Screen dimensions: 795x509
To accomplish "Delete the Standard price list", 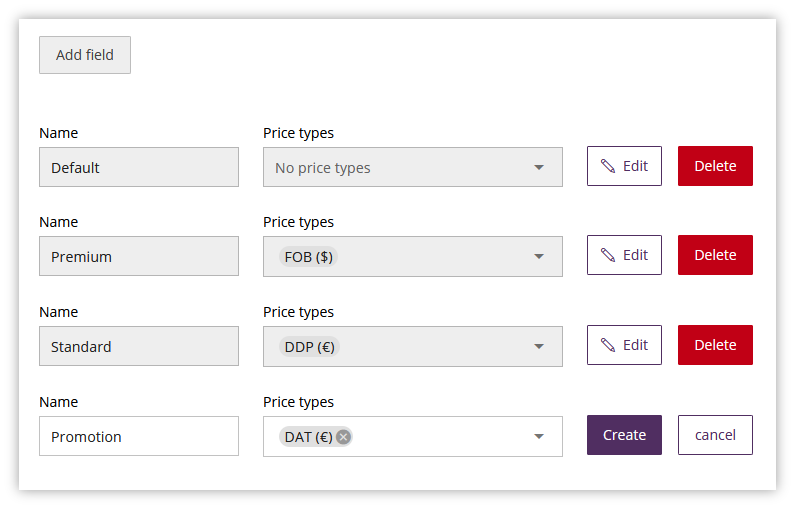I will coord(715,345).
